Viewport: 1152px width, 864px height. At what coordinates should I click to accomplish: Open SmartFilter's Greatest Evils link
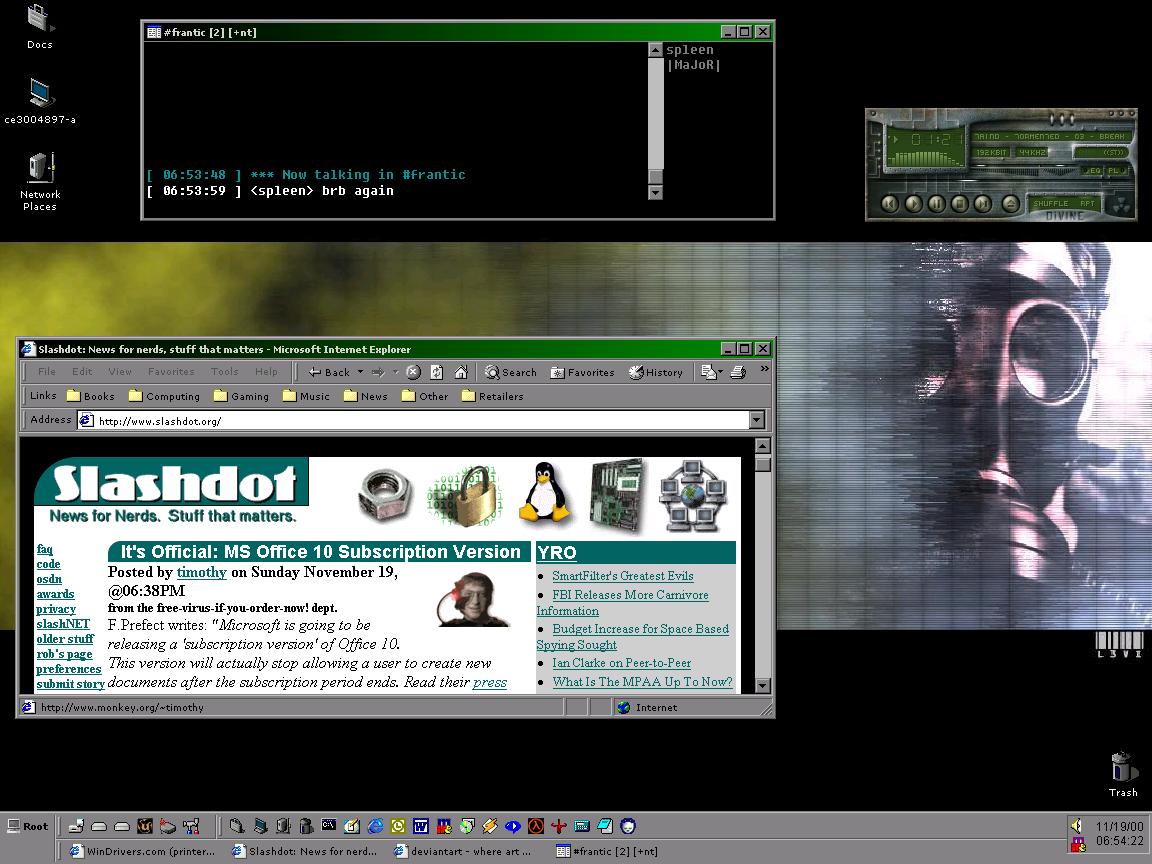pyautogui.click(x=623, y=576)
